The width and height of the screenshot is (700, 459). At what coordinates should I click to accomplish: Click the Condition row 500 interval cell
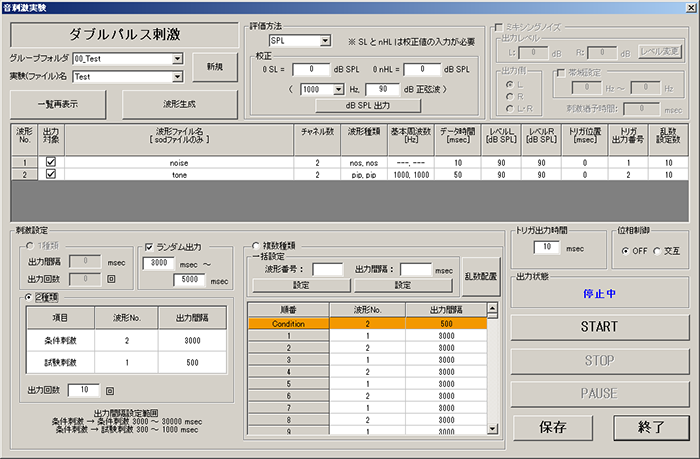point(446,324)
